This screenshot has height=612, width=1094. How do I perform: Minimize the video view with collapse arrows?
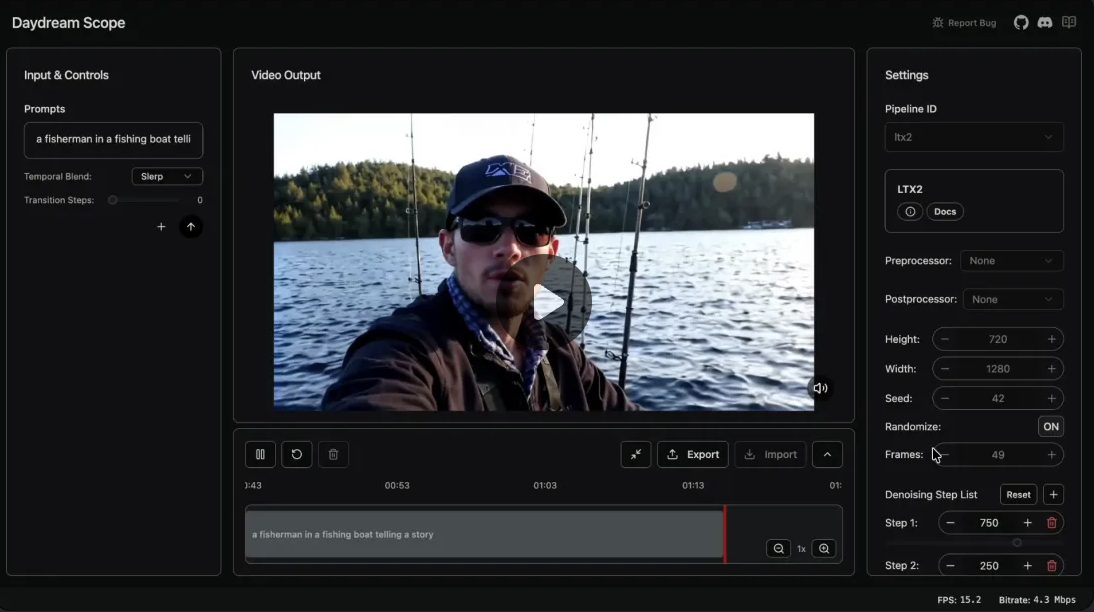tap(636, 454)
